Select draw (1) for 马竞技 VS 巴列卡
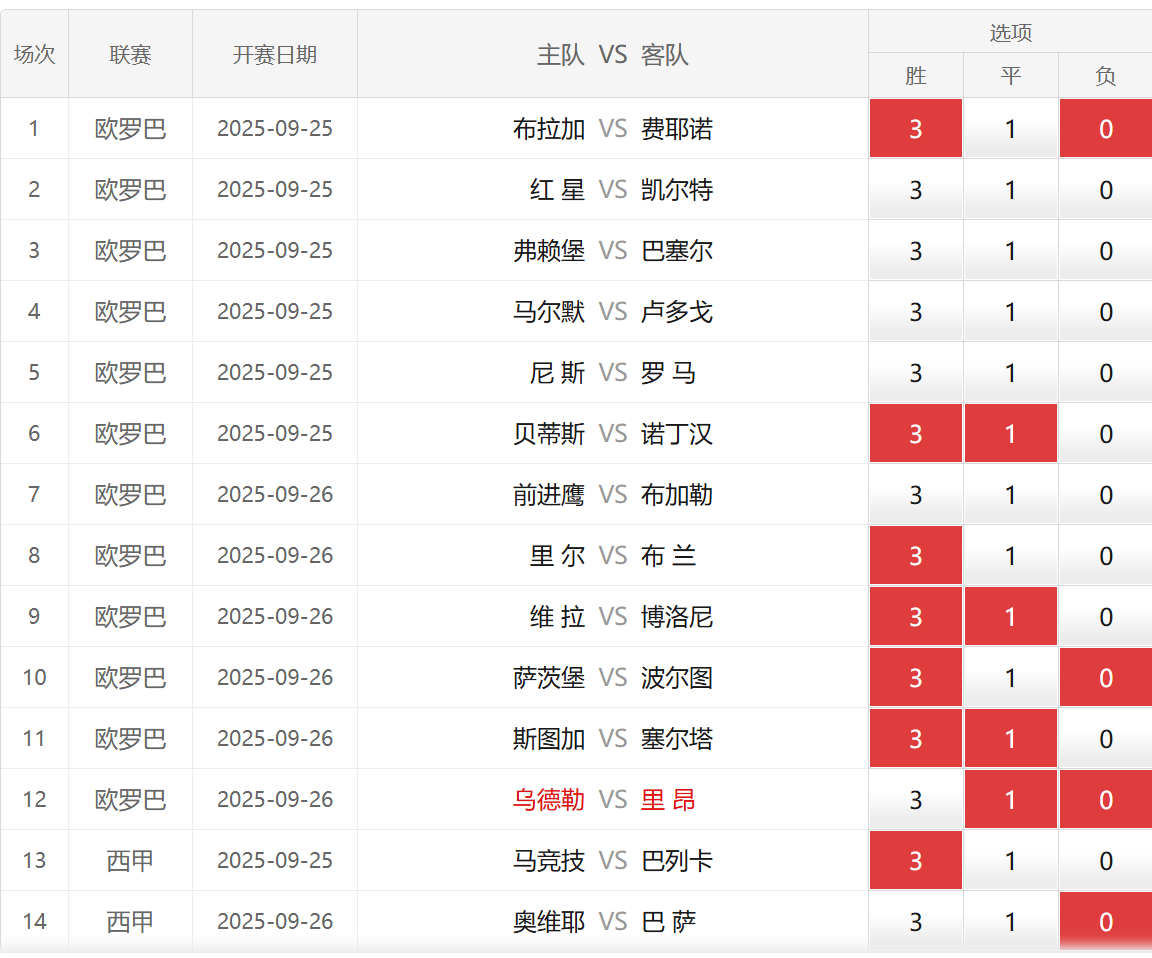 [x=1010, y=861]
